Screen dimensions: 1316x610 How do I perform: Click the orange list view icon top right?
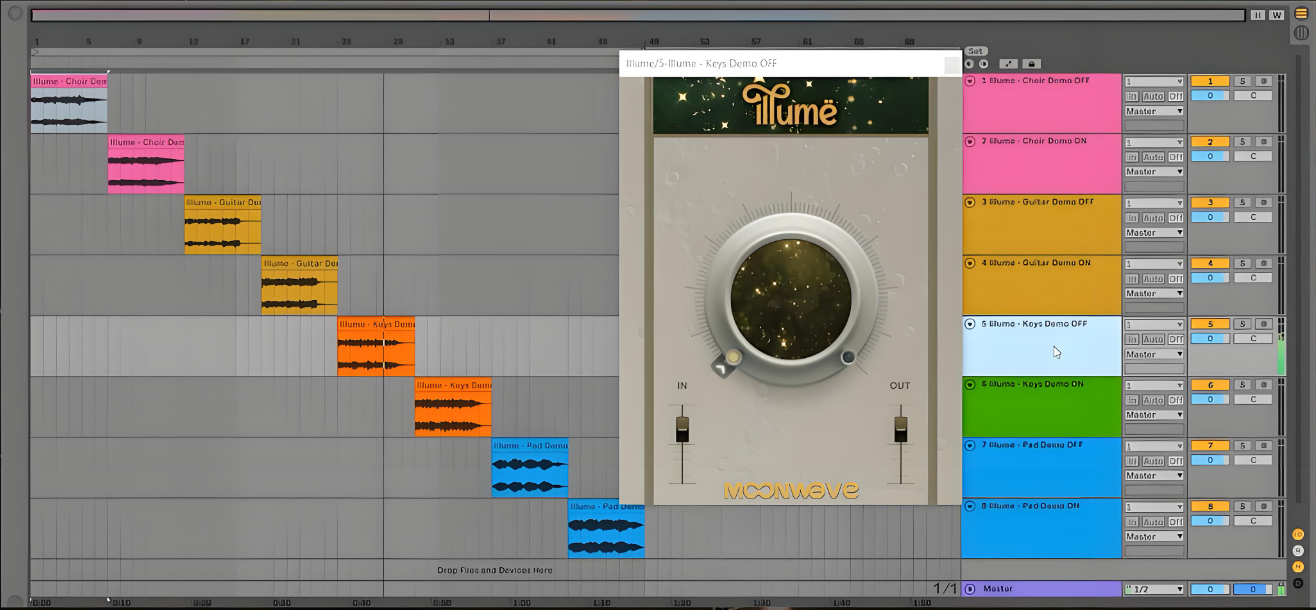point(1301,13)
